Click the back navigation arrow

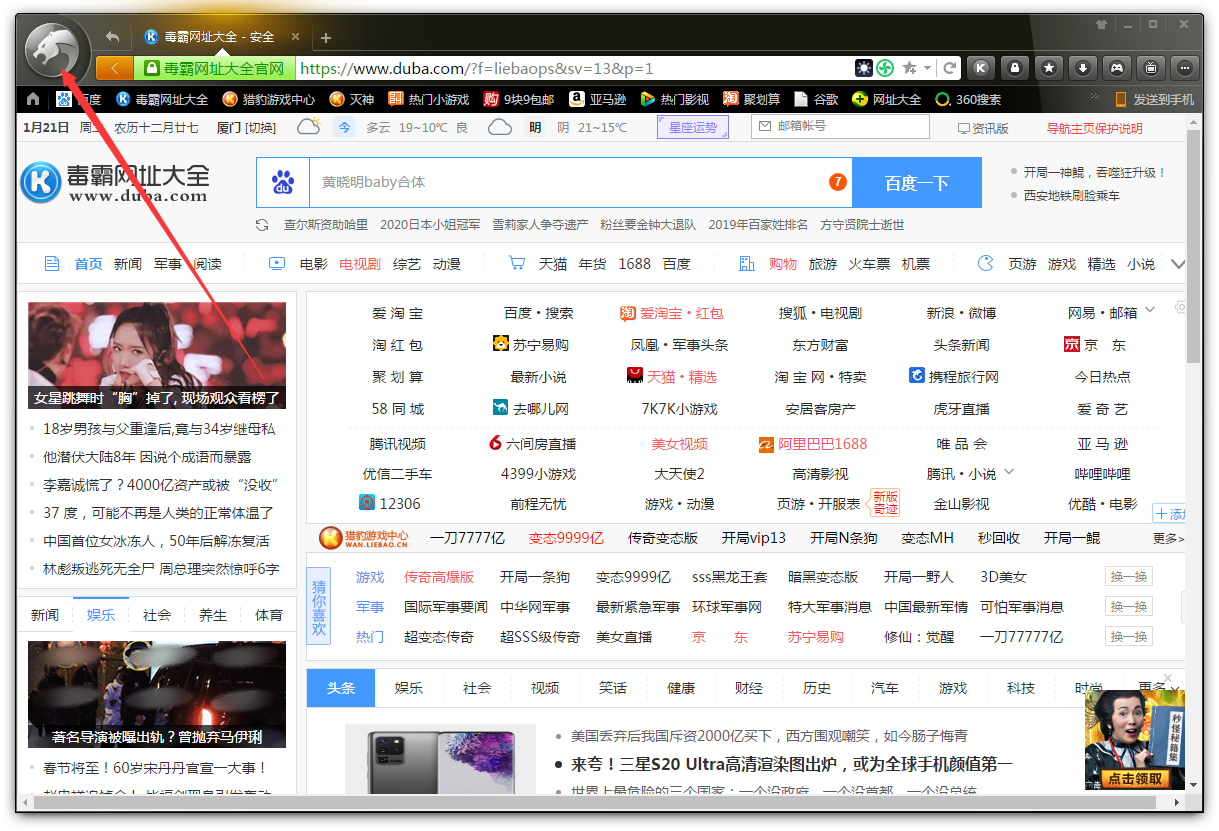(x=112, y=36)
